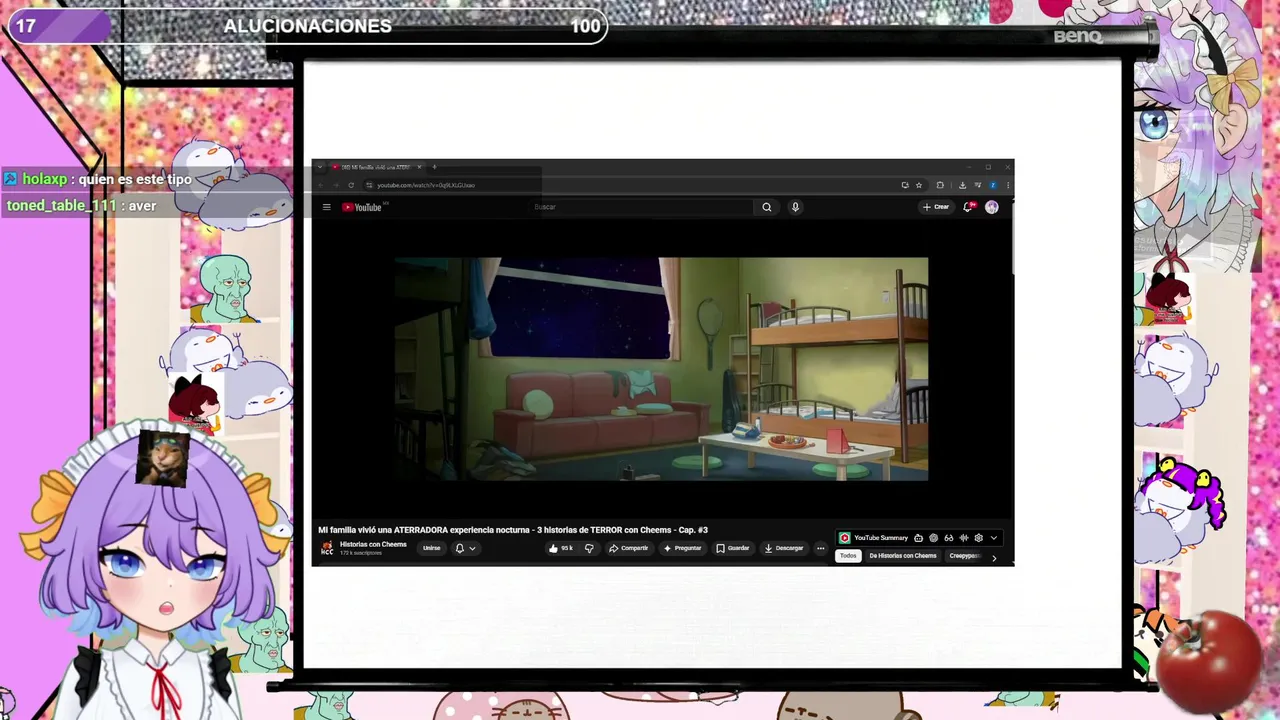The height and width of the screenshot is (720, 1280).
Task: Open the YouTube account avatar menu
Action: [991, 207]
